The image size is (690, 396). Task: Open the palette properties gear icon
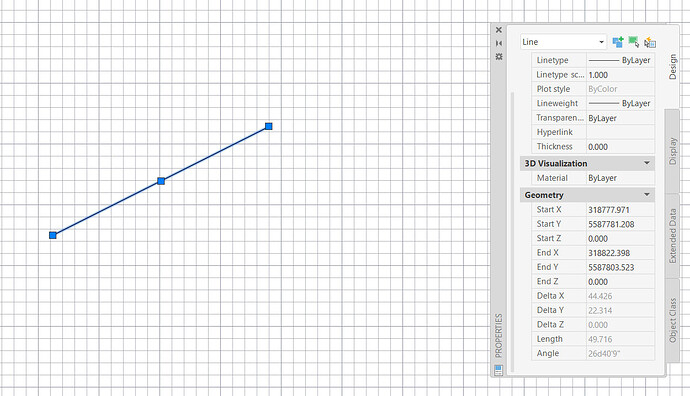click(x=499, y=57)
